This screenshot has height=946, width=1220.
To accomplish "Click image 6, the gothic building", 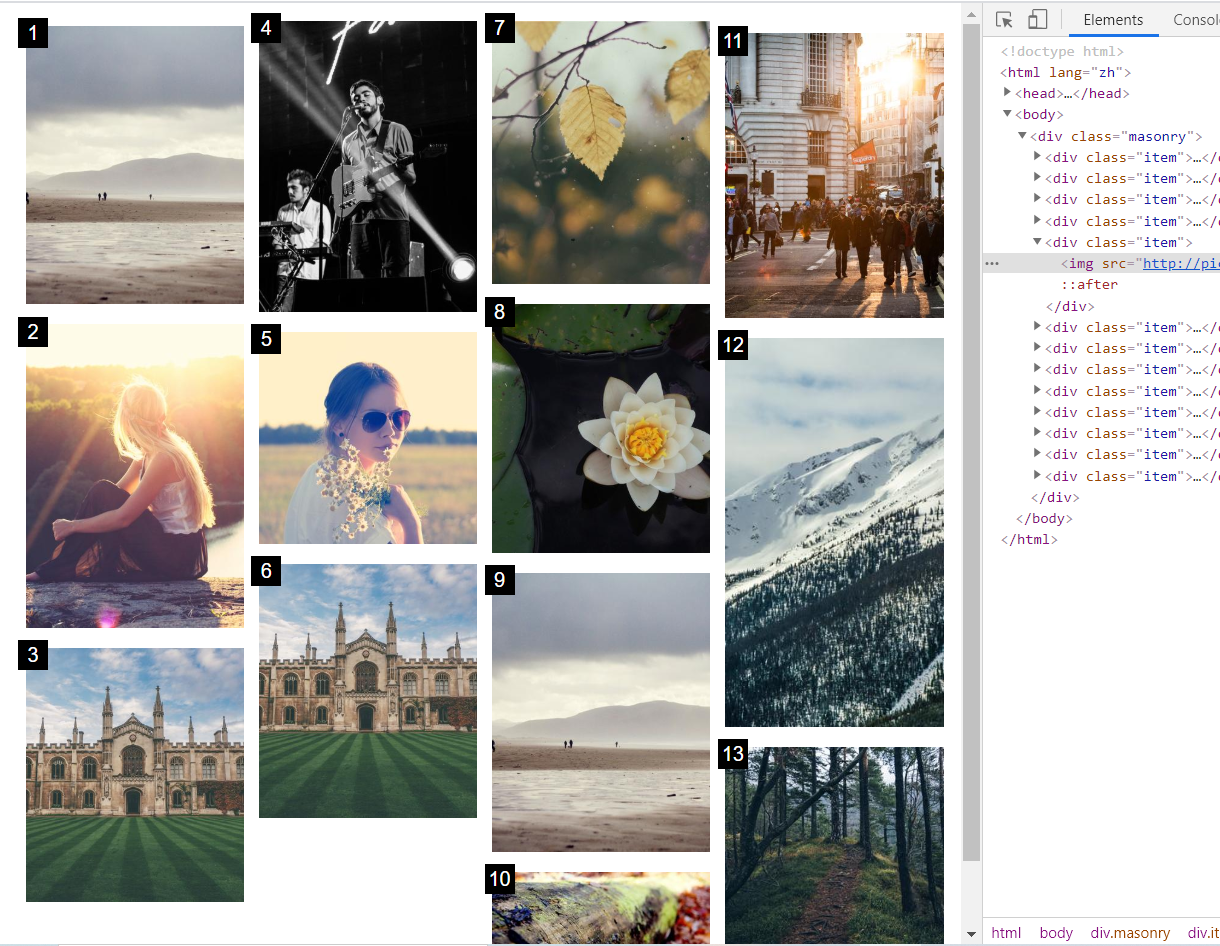I will 368,691.
